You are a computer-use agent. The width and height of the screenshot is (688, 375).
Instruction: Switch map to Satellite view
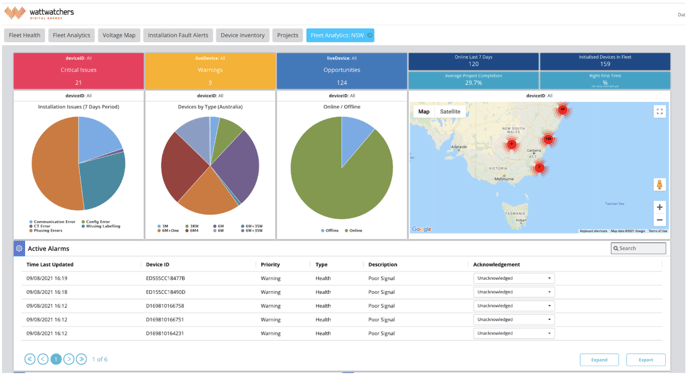coord(450,111)
